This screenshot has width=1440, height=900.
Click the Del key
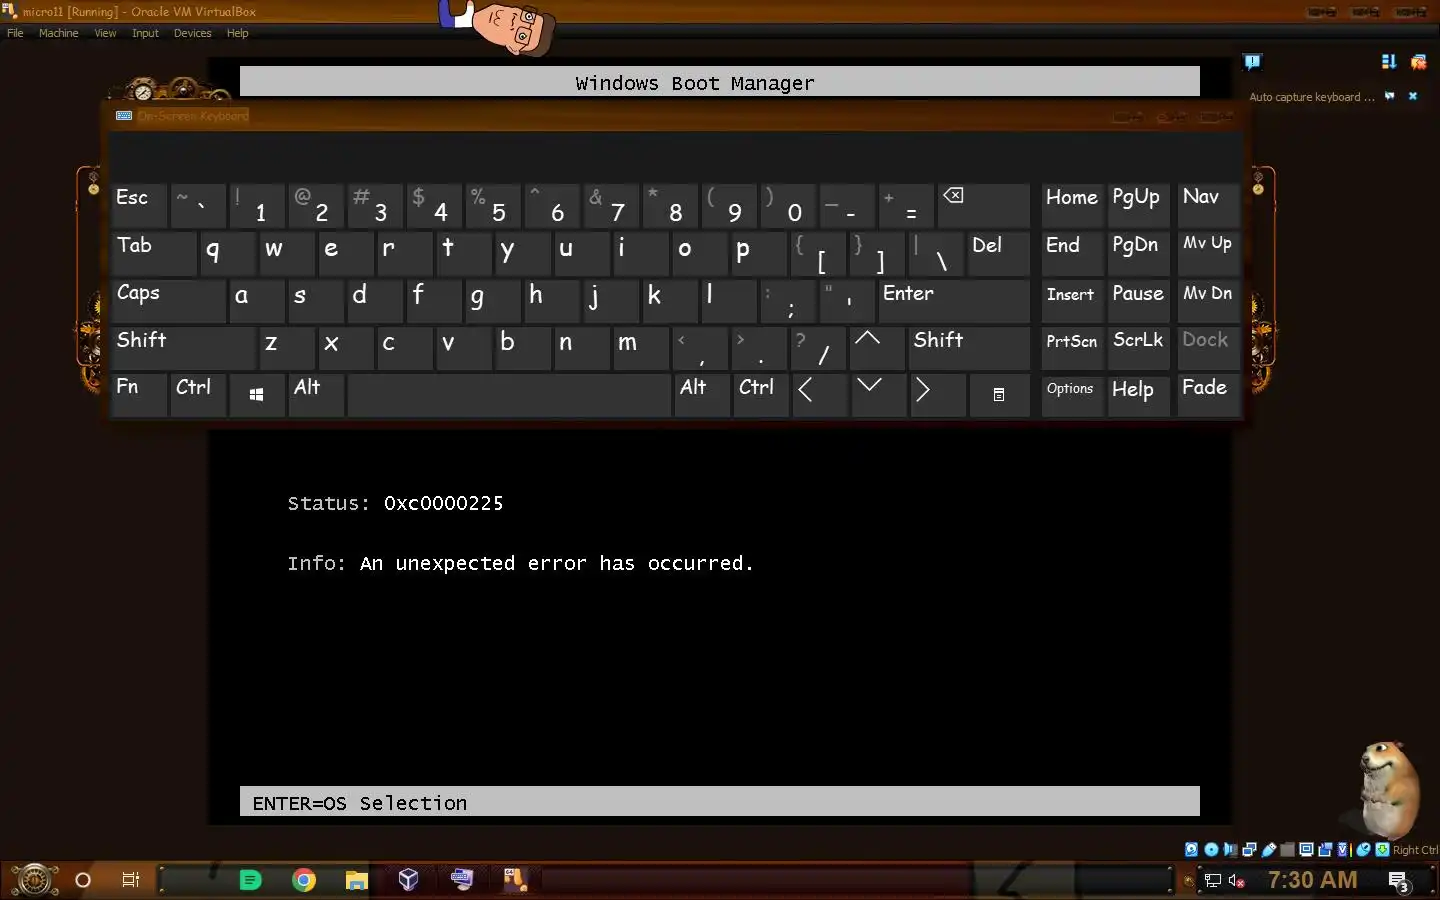(x=998, y=253)
